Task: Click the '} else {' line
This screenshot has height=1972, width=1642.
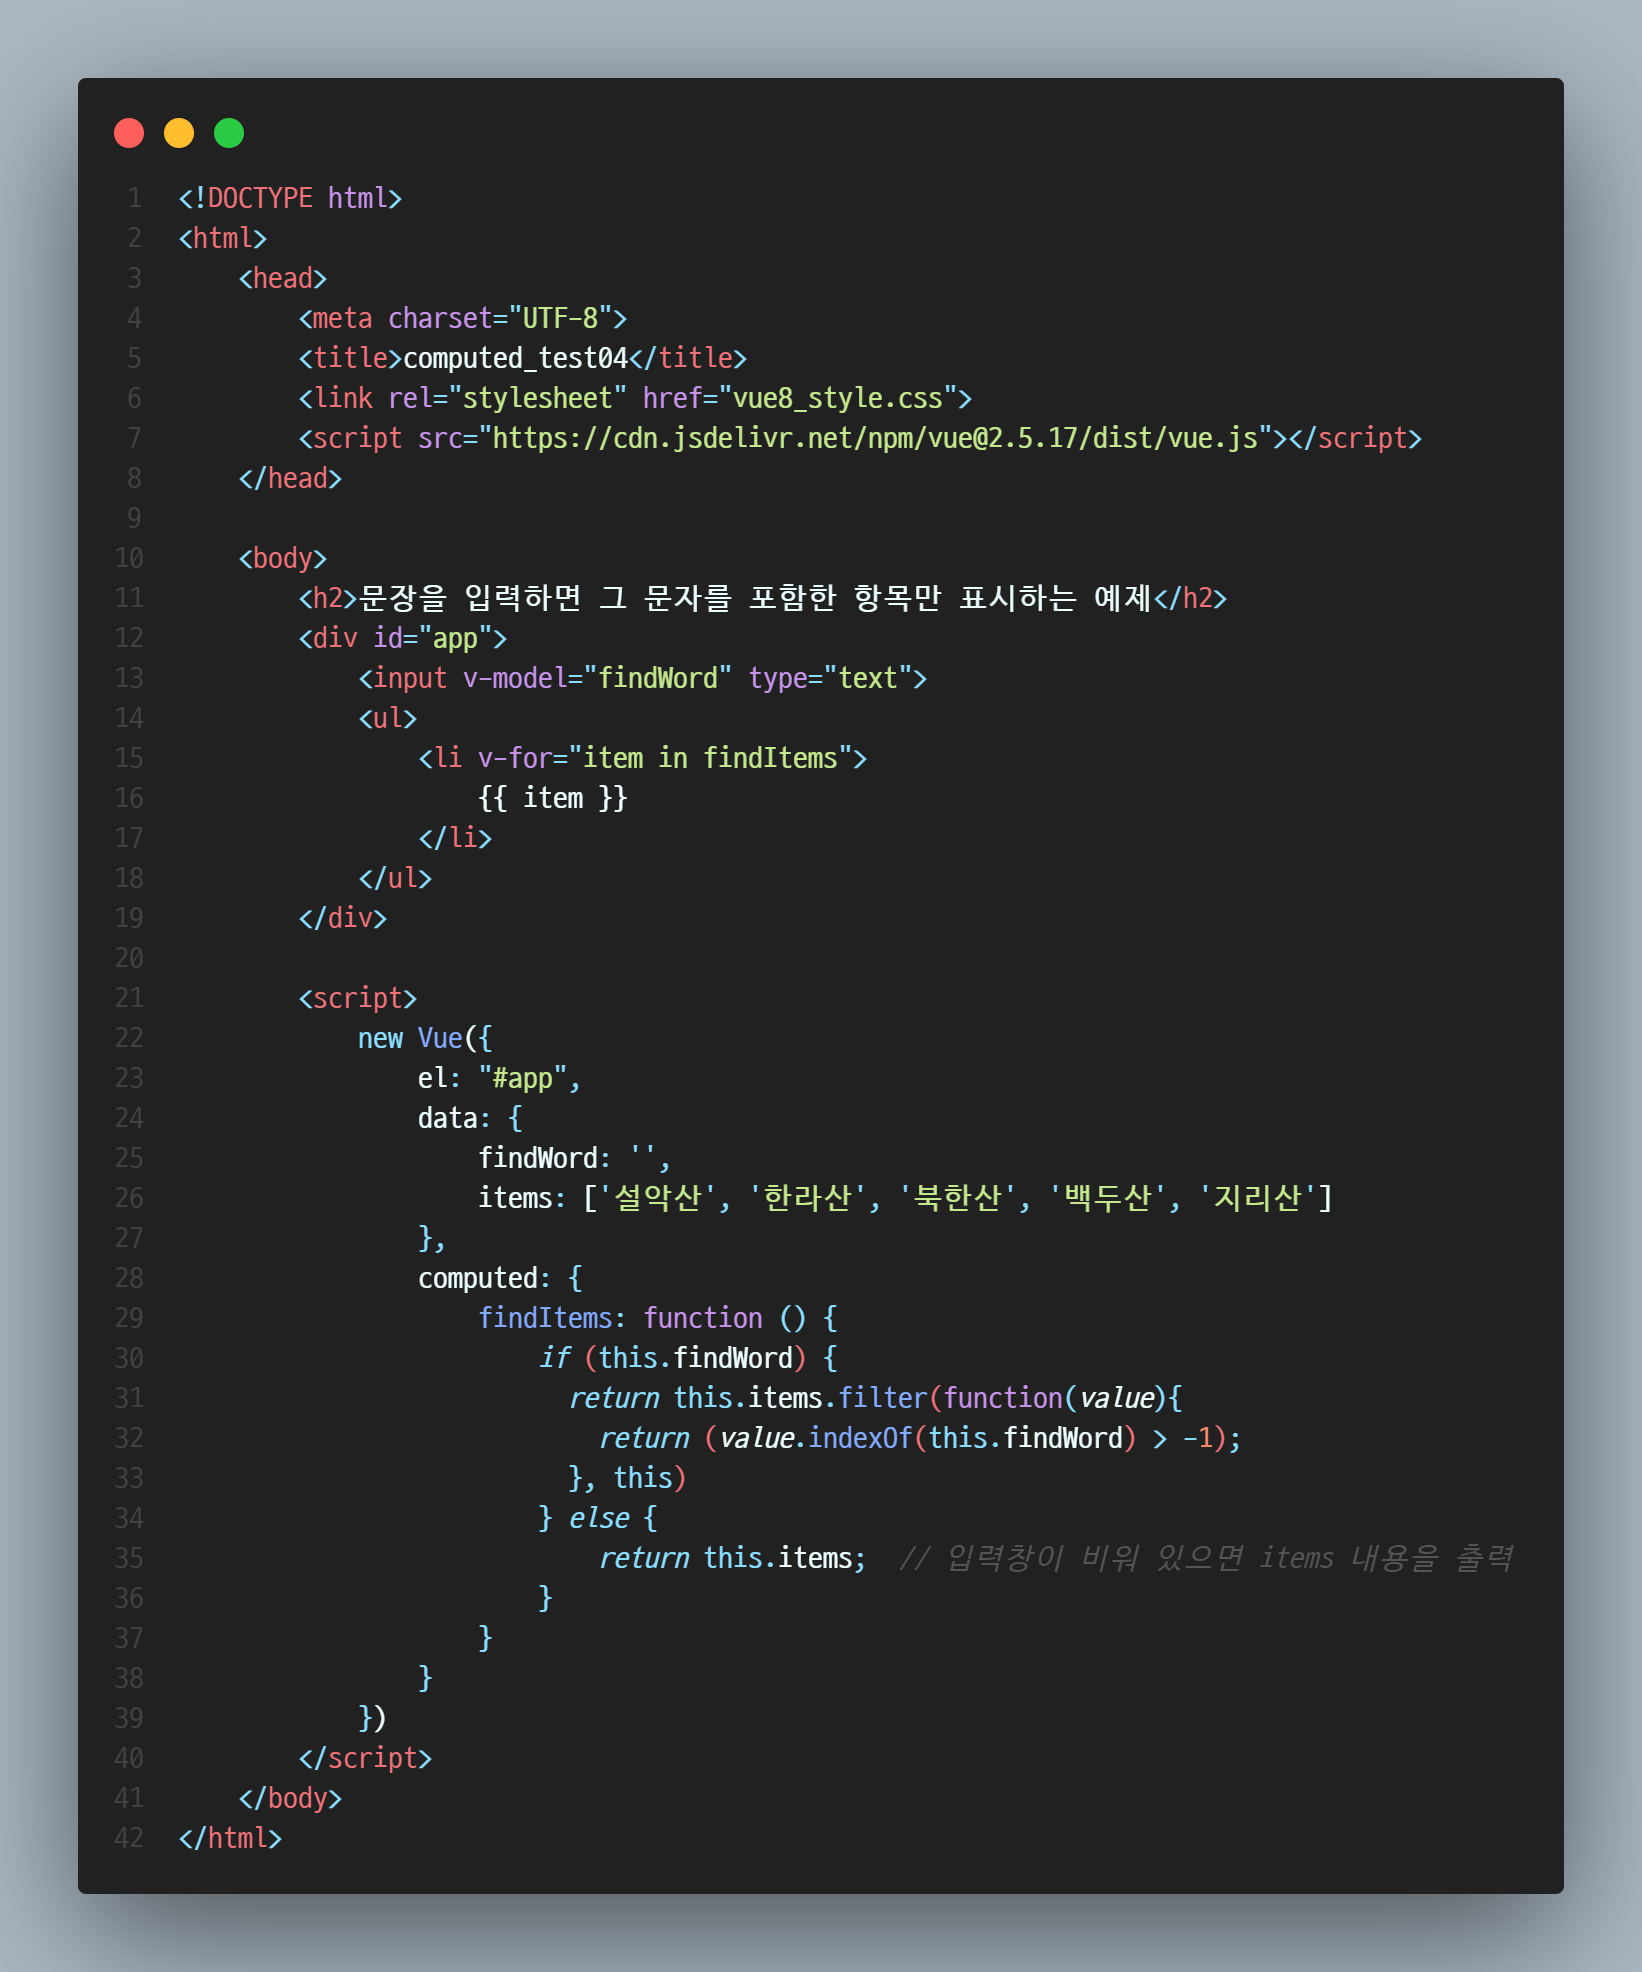Action: (x=598, y=1518)
